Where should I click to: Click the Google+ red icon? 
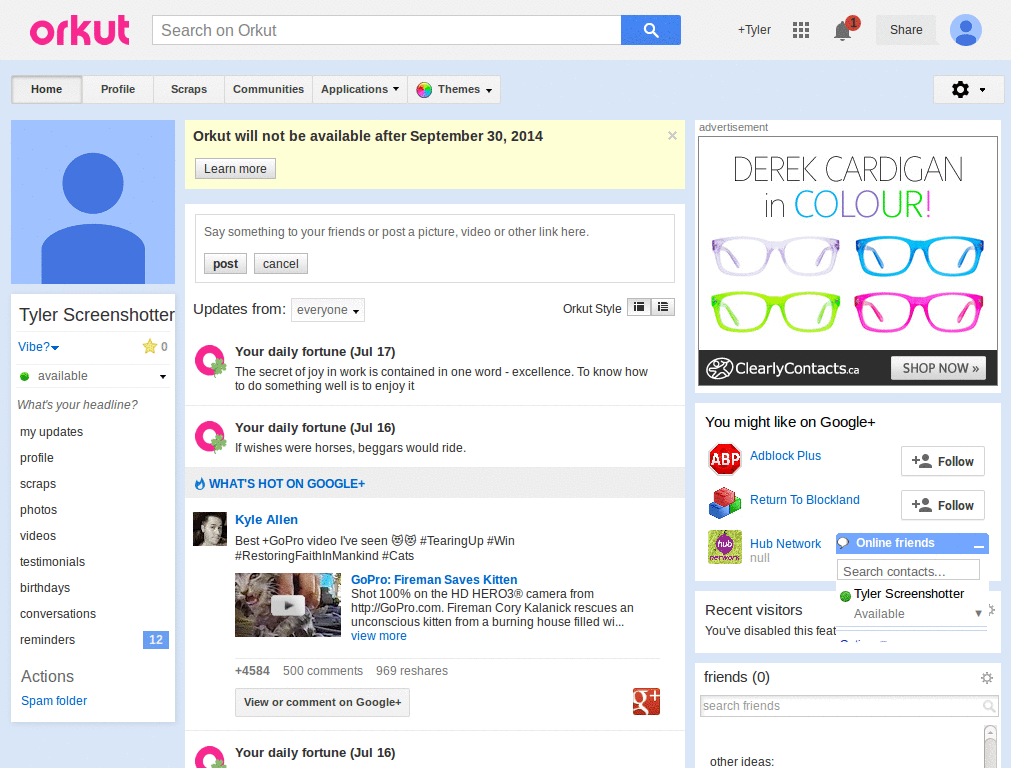pos(646,701)
